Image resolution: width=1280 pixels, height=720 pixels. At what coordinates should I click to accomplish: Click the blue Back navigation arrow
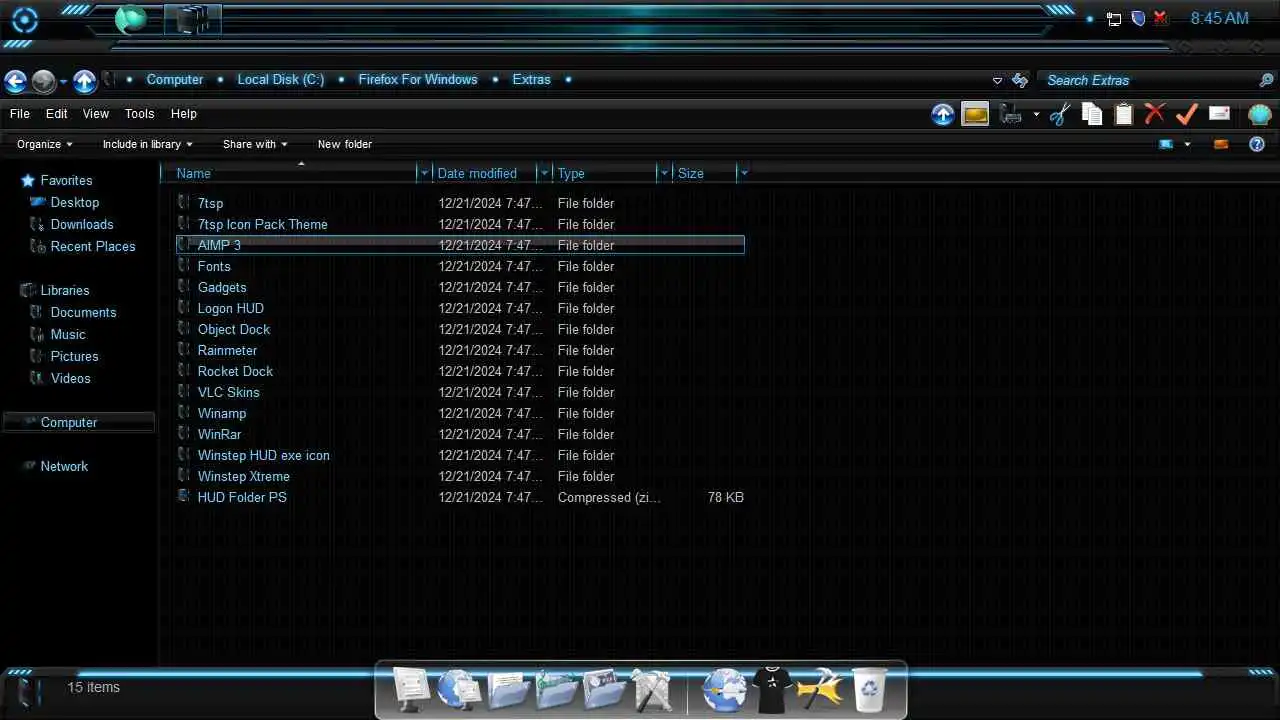(x=15, y=81)
